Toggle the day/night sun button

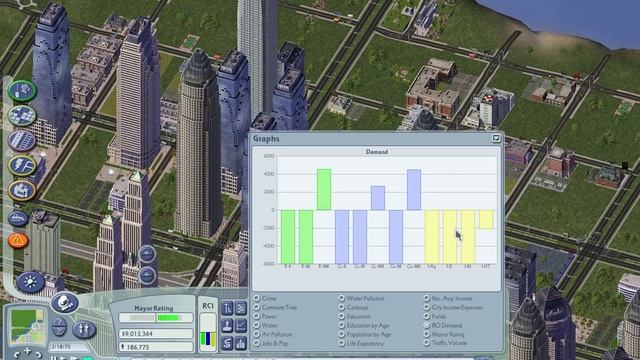(31, 282)
